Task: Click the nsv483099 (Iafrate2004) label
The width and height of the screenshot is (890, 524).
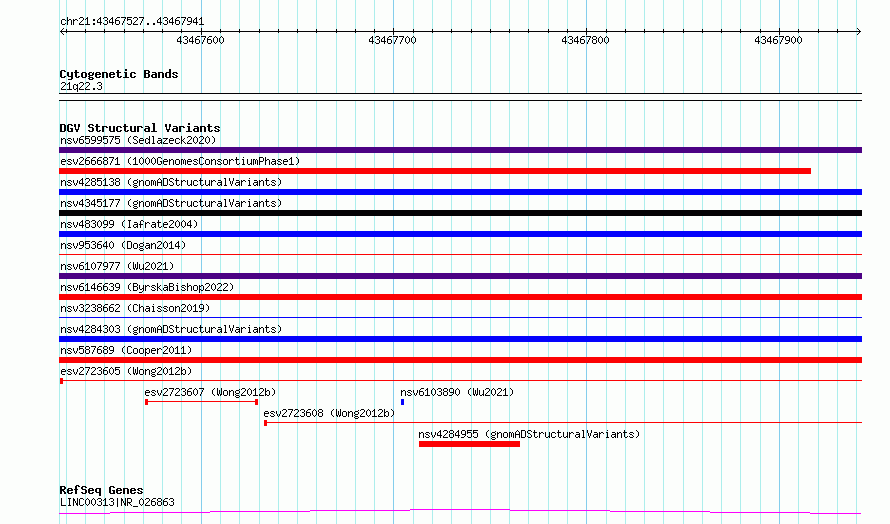Action: click(129, 224)
